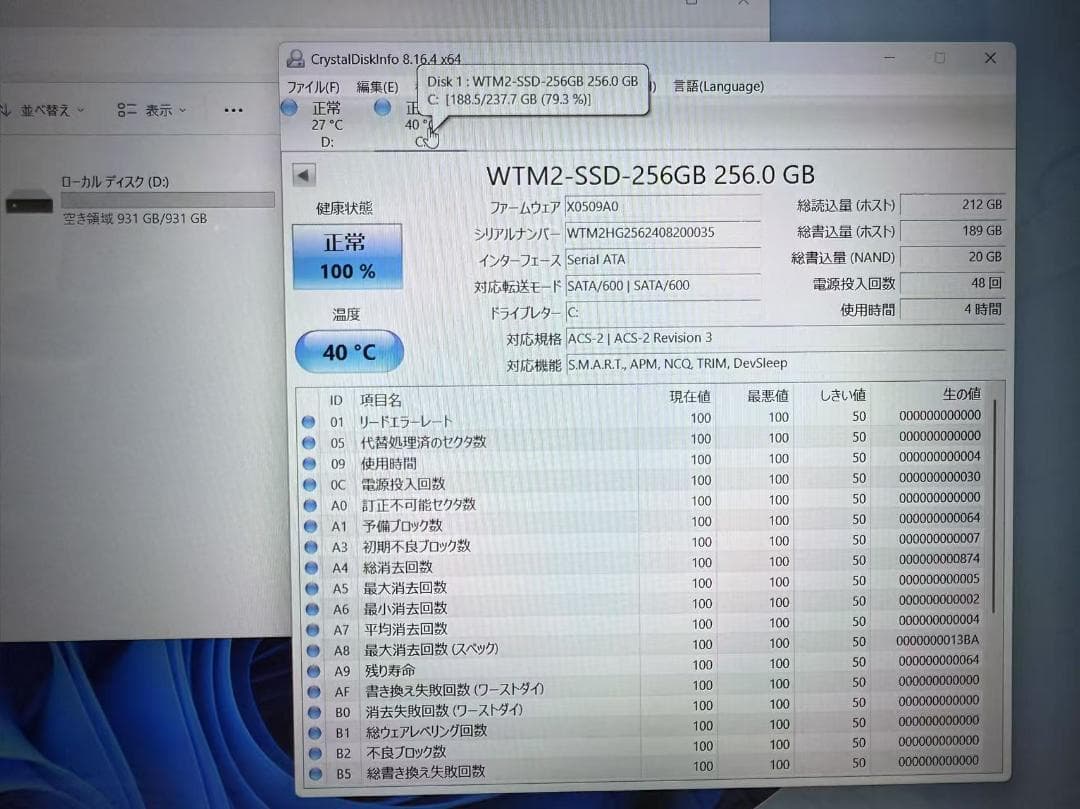Click blue indicator beside 使用時間
This screenshot has width=1080, height=809.
308,463
